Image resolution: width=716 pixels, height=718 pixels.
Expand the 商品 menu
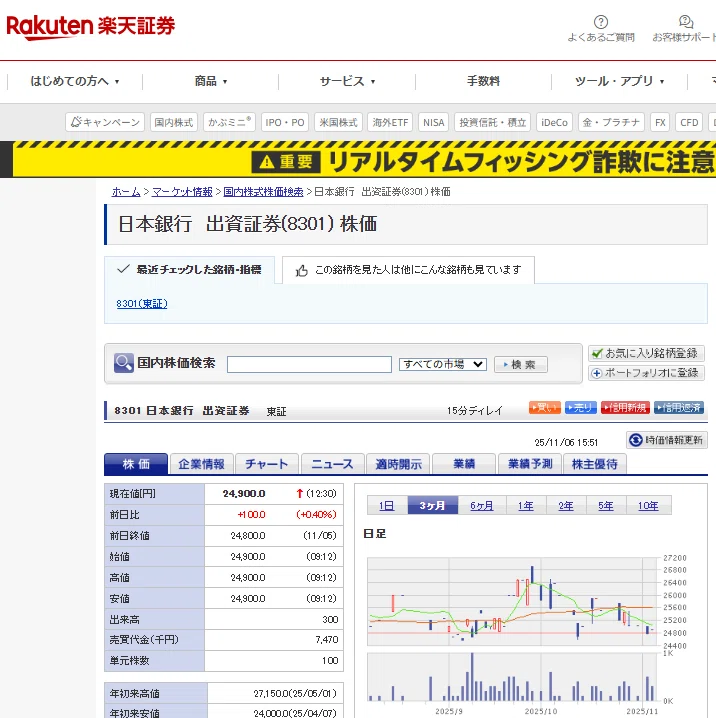coord(211,82)
